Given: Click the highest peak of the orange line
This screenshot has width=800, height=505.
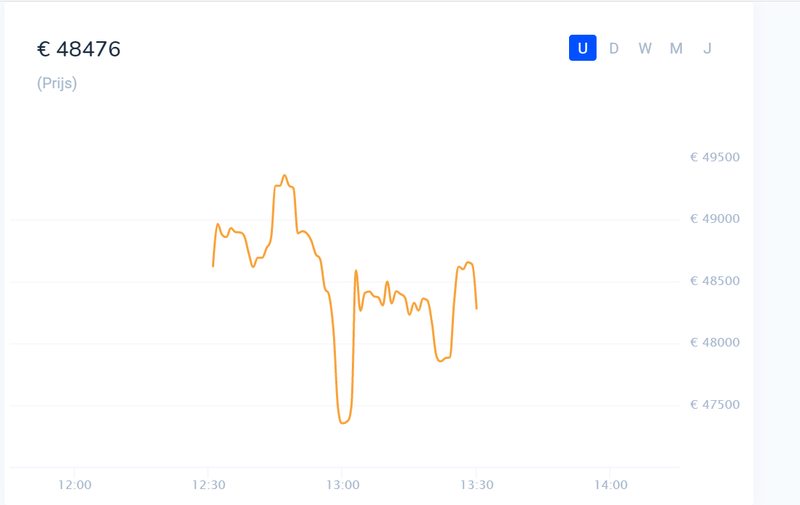Looking at the screenshot, I should 285,175.
